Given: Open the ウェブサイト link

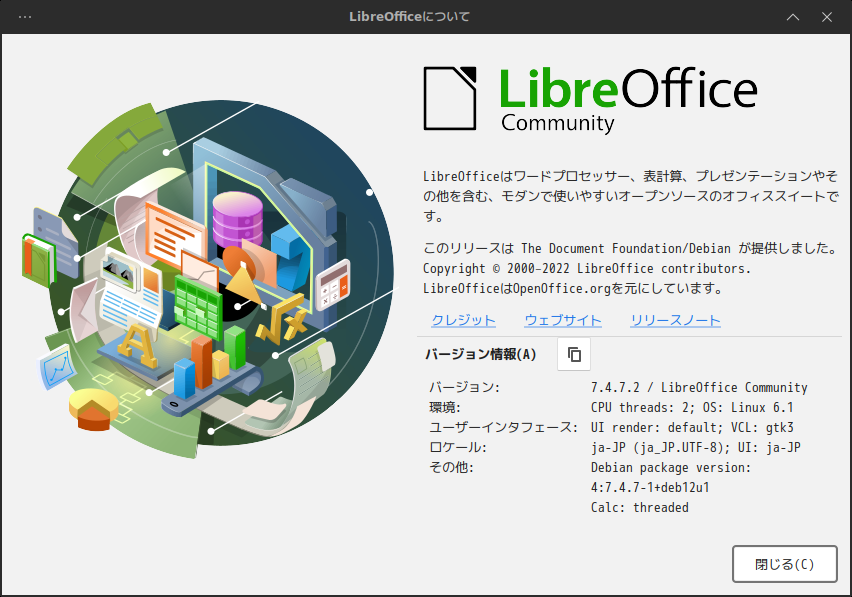Looking at the screenshot, I should coord(563,320).
